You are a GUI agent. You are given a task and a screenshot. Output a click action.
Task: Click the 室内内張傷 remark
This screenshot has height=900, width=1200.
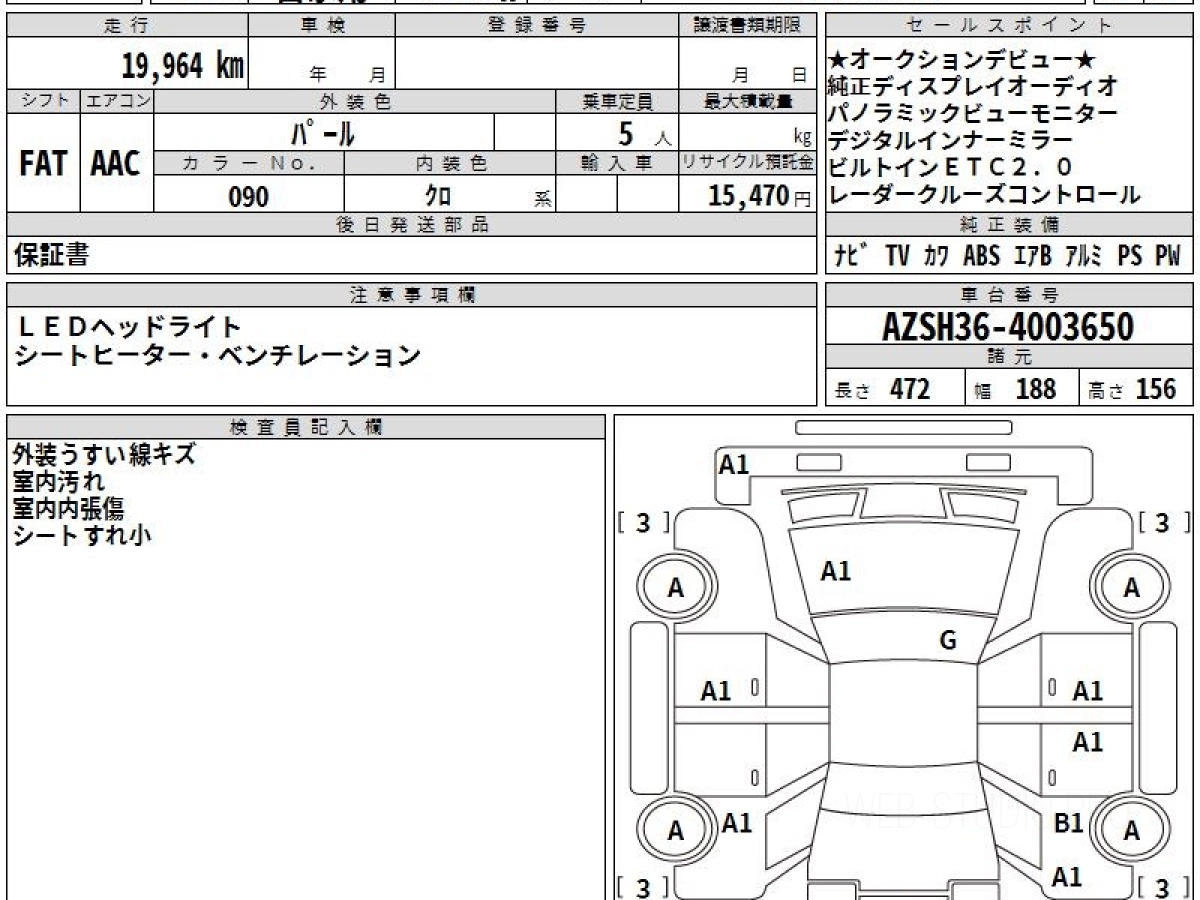coord(68,508)
